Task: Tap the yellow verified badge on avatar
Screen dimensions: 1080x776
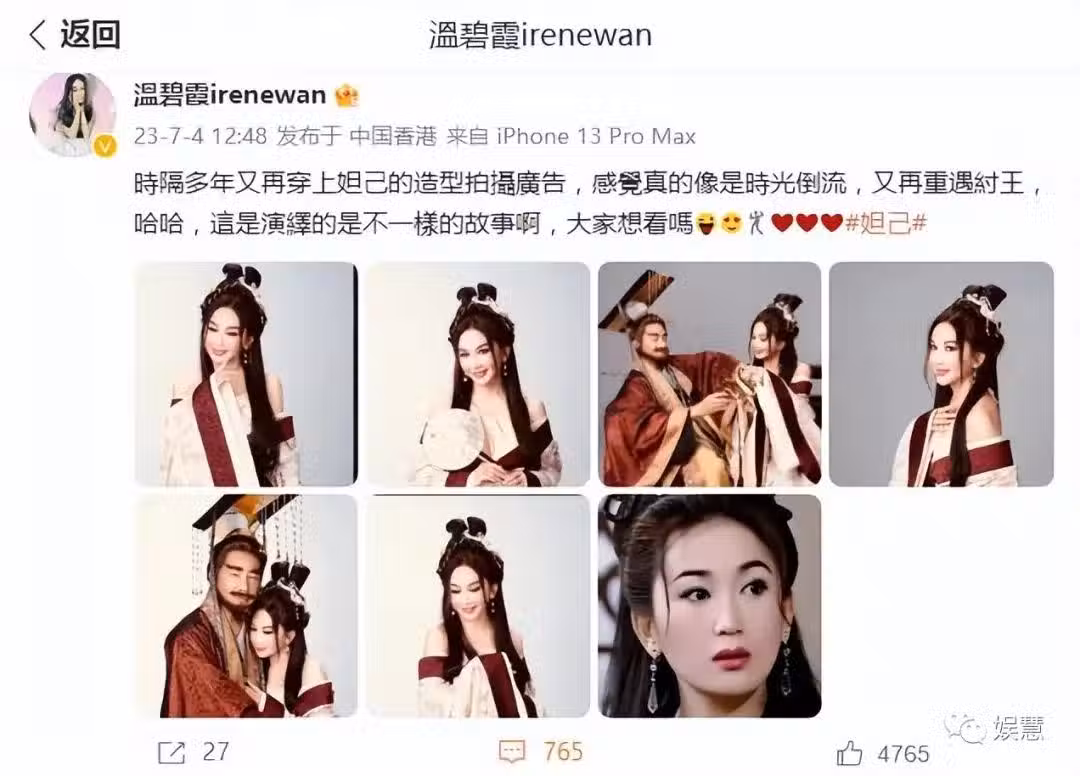Action: (105, 146)
